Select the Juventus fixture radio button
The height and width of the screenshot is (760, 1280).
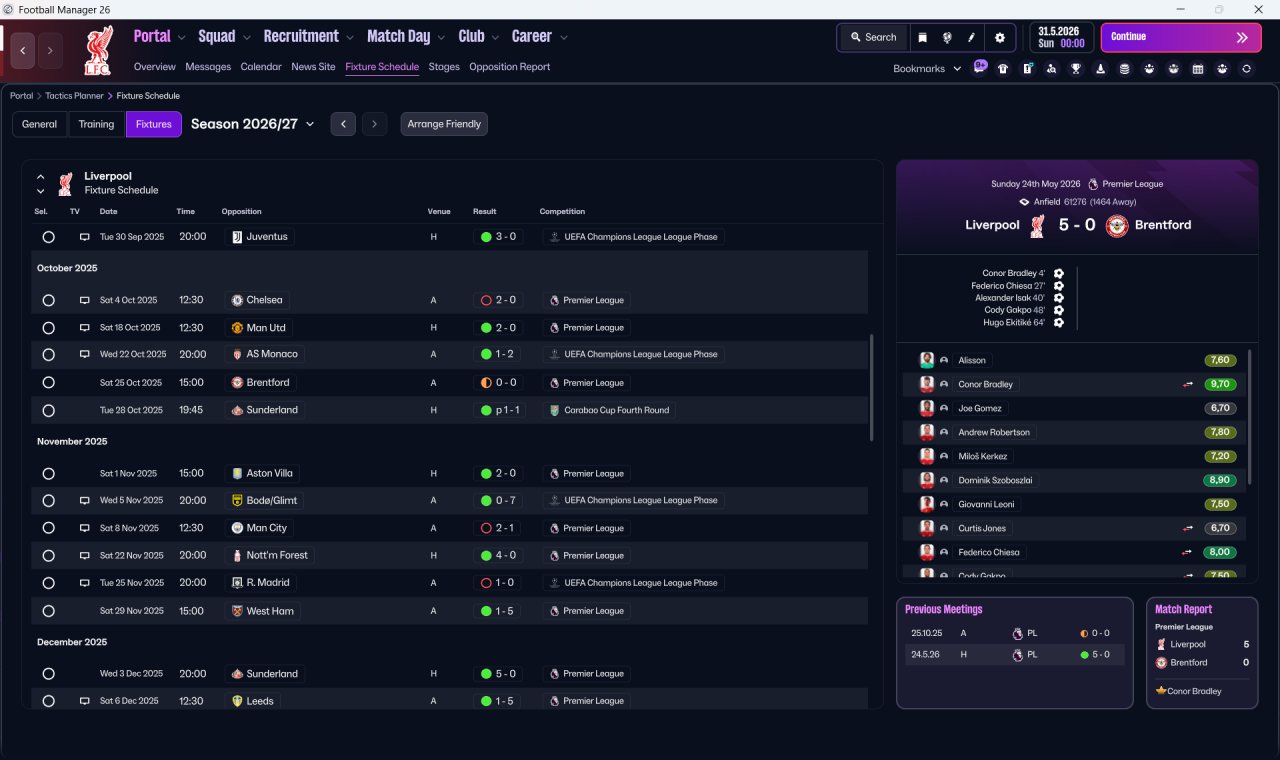point(48,237)
